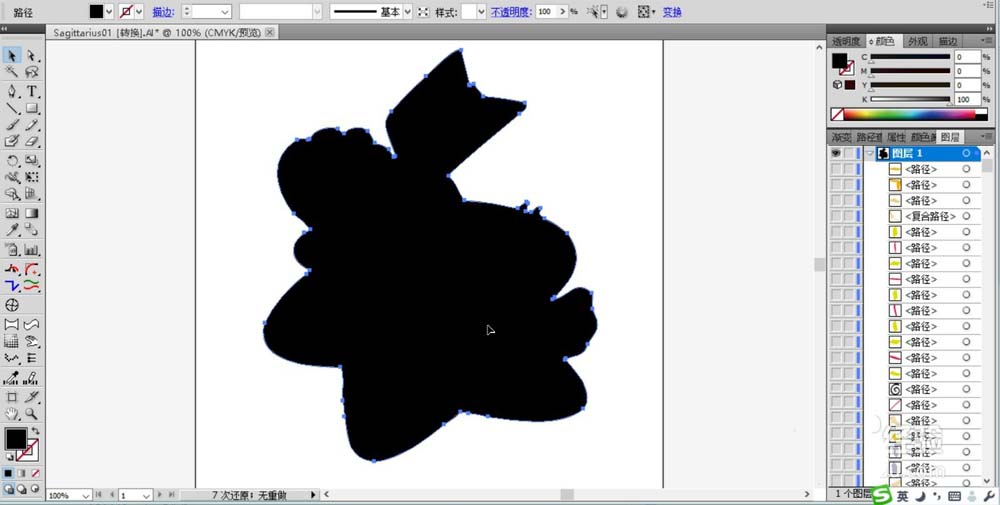
Task: Switch to 描边 panel tab
Action: click(x=947, y=41)
